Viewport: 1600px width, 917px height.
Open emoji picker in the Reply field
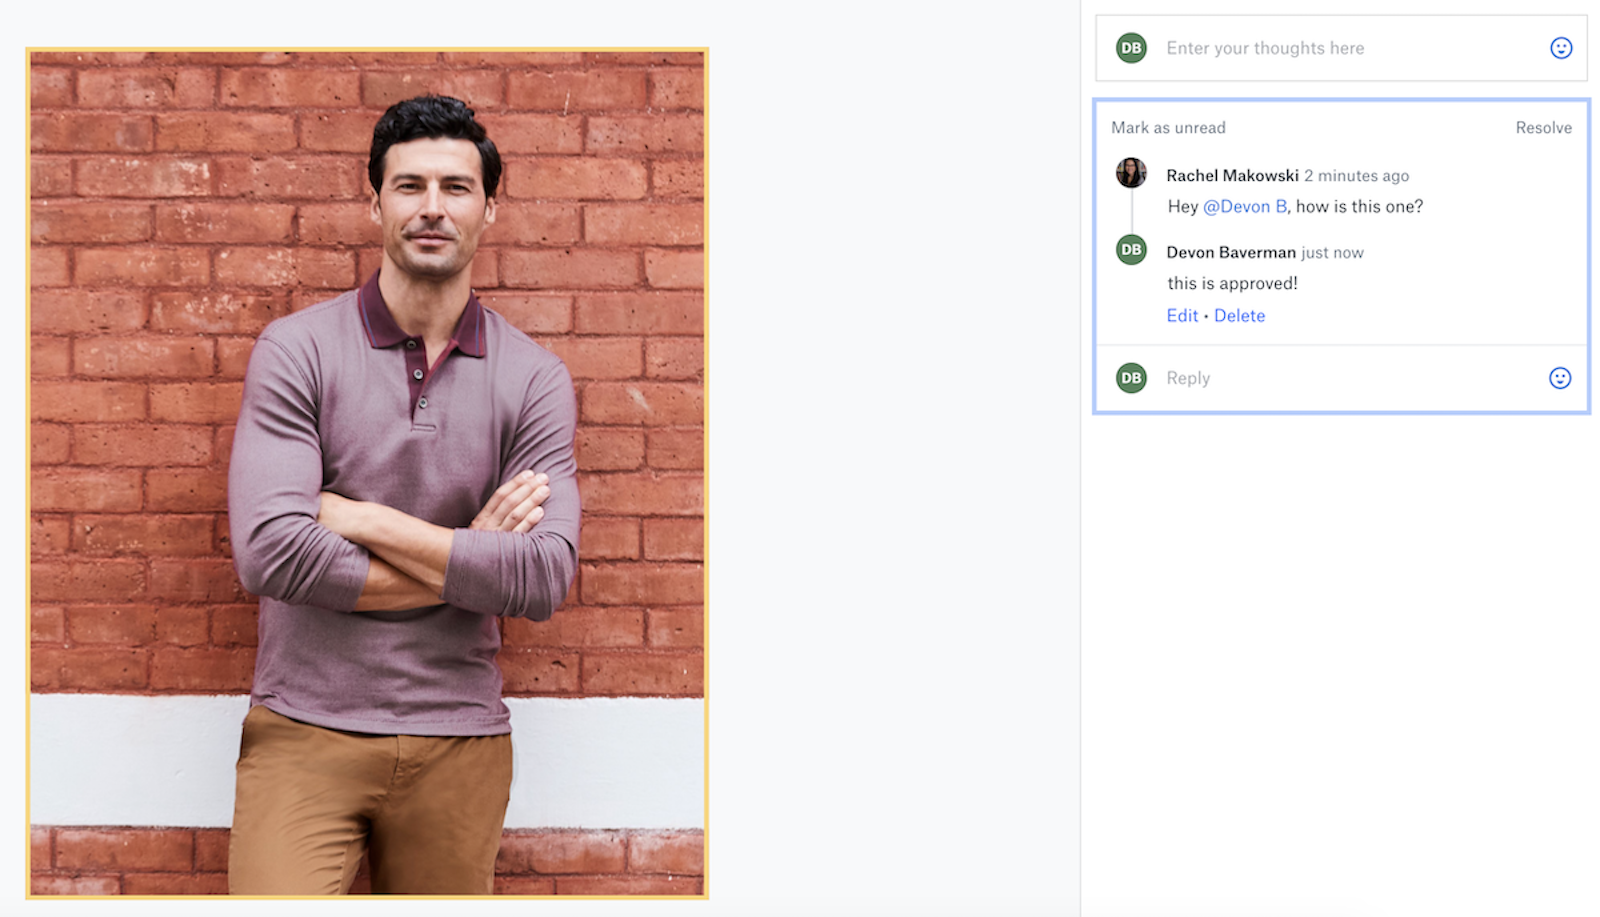(1559, 378)
